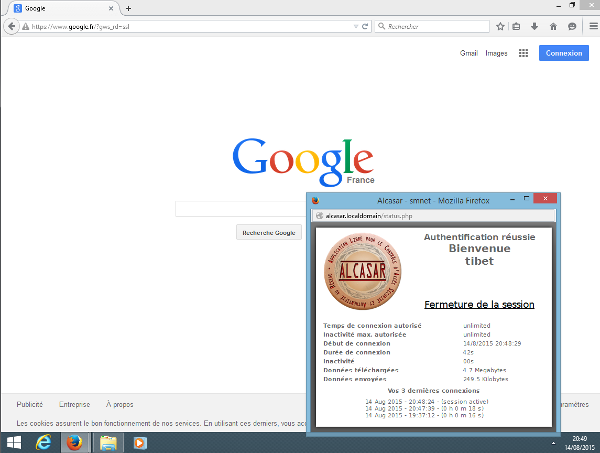Close the Google tab

[111, 8]
